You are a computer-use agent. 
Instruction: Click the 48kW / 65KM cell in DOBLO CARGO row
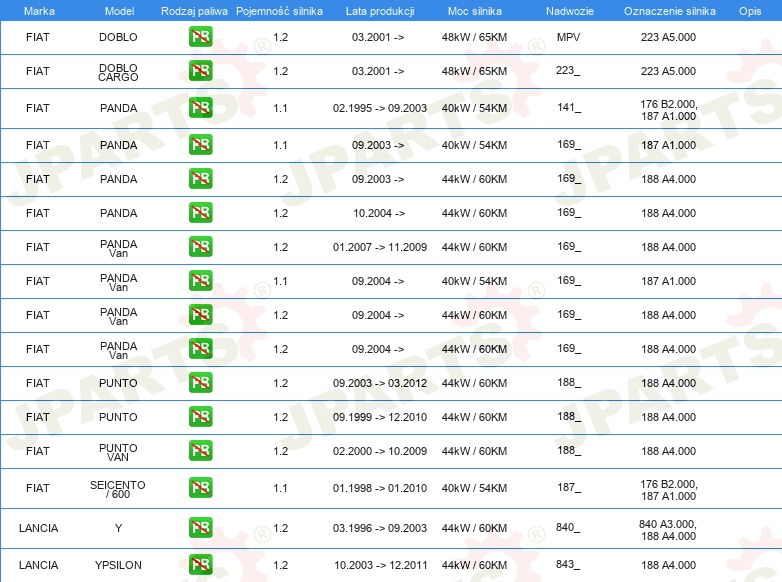tap(474, 71)
